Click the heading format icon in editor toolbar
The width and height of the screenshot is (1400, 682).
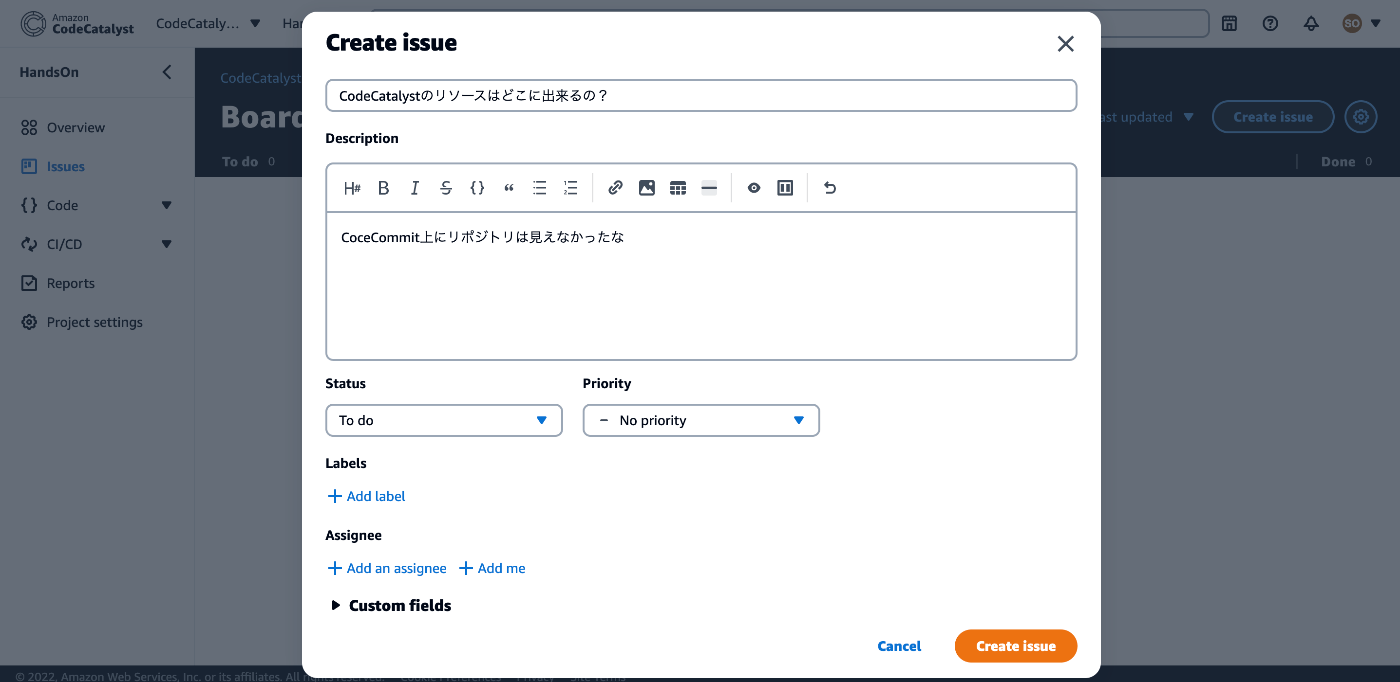(352, 188)
